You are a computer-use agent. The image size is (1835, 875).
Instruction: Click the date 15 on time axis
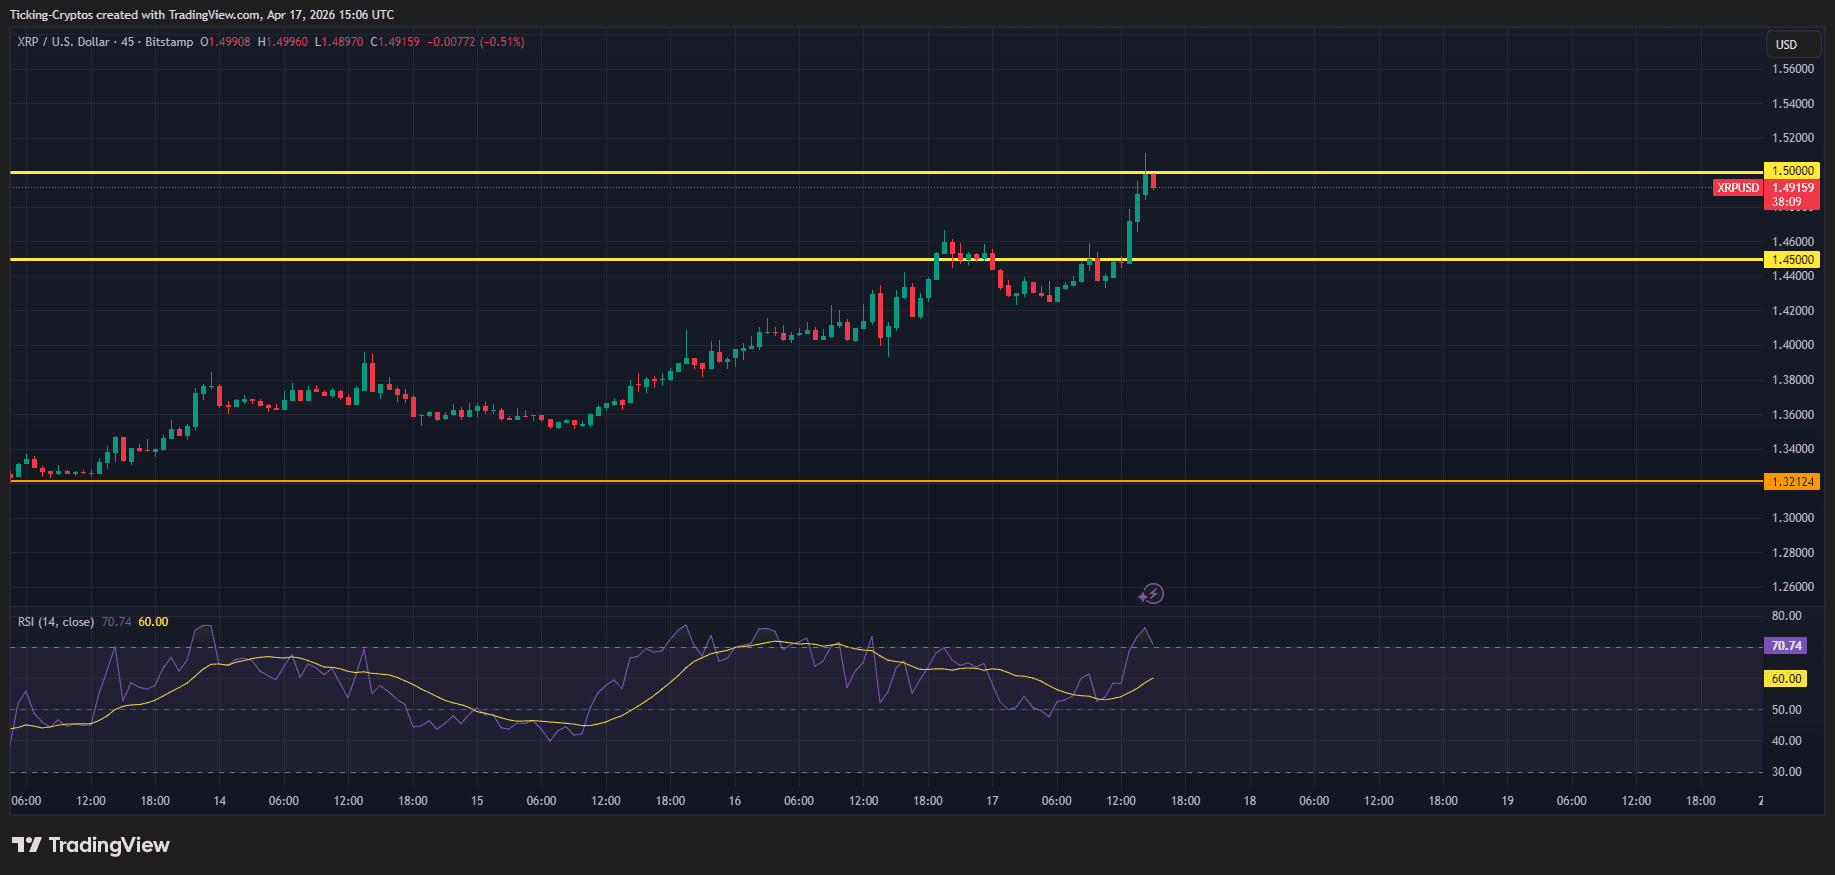tap(477, 801)
